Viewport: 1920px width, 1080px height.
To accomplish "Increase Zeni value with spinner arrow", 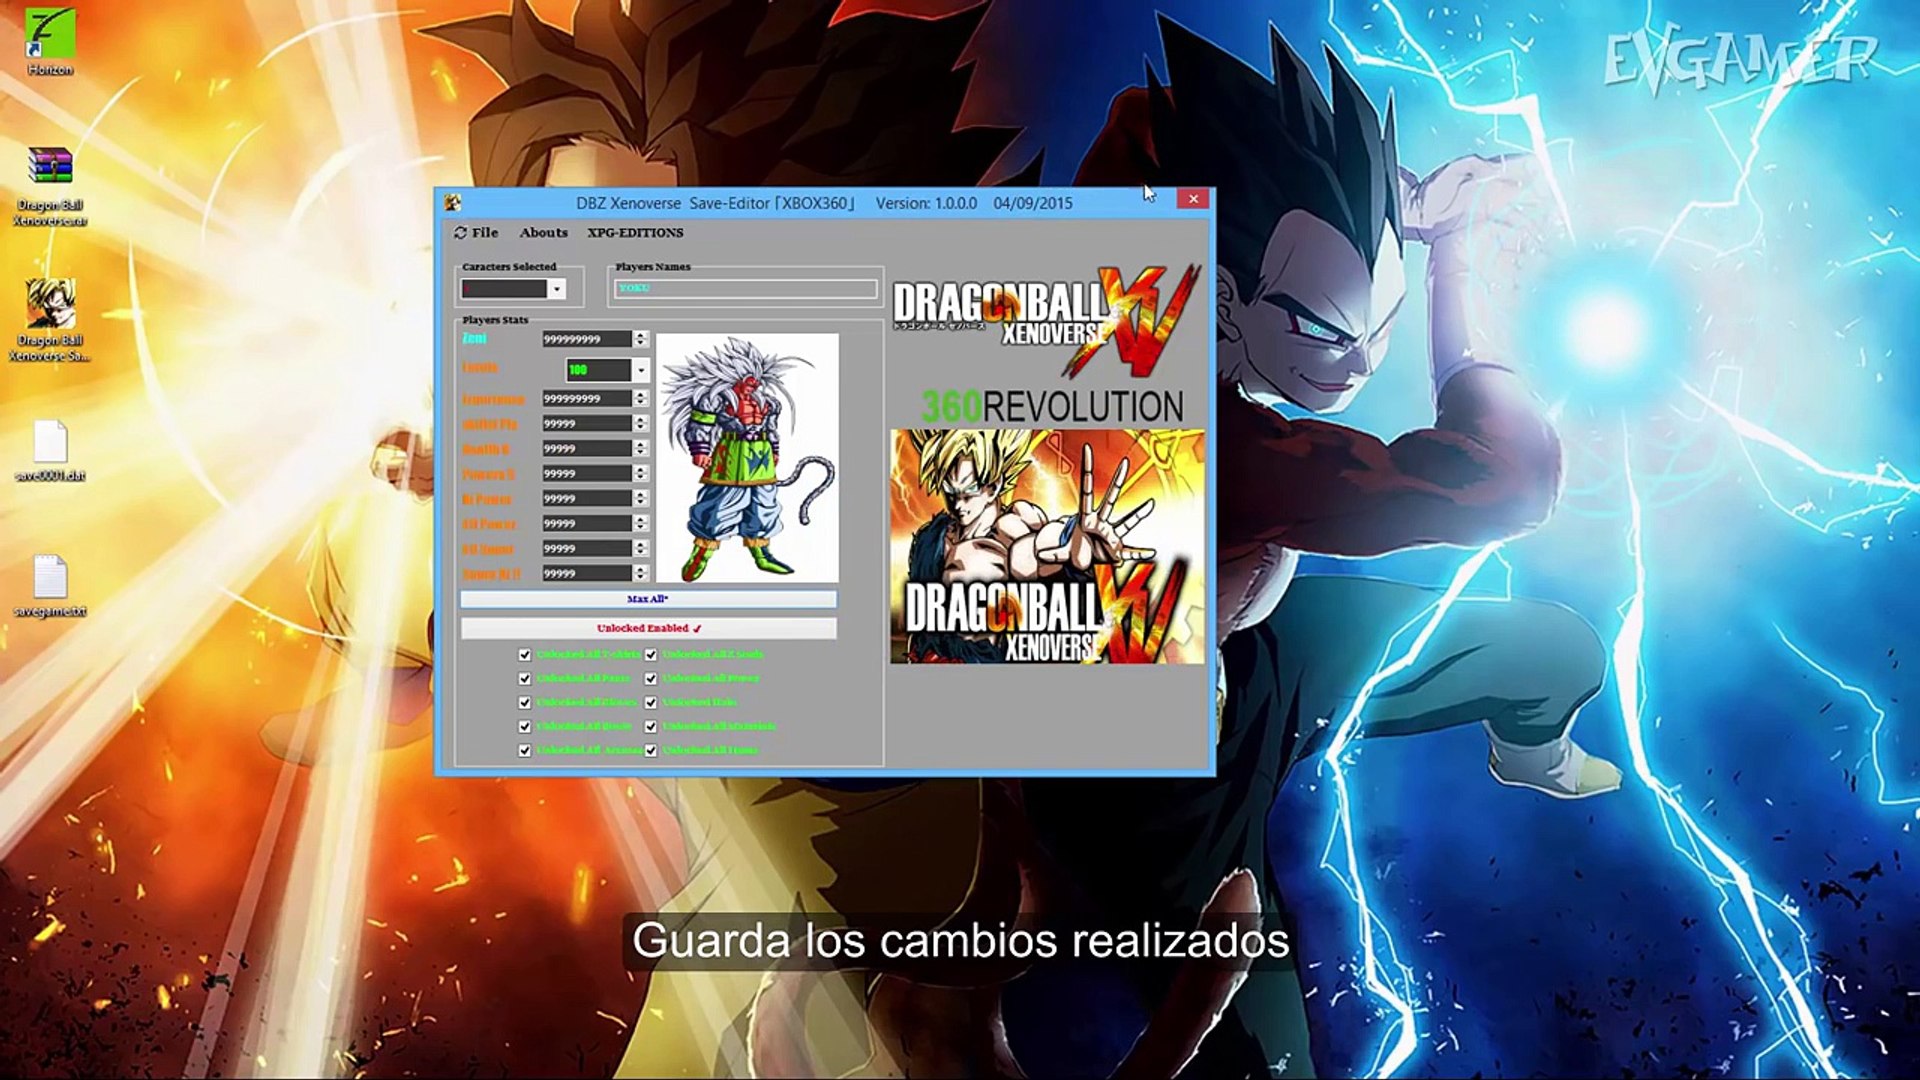I will coord(641,335).
